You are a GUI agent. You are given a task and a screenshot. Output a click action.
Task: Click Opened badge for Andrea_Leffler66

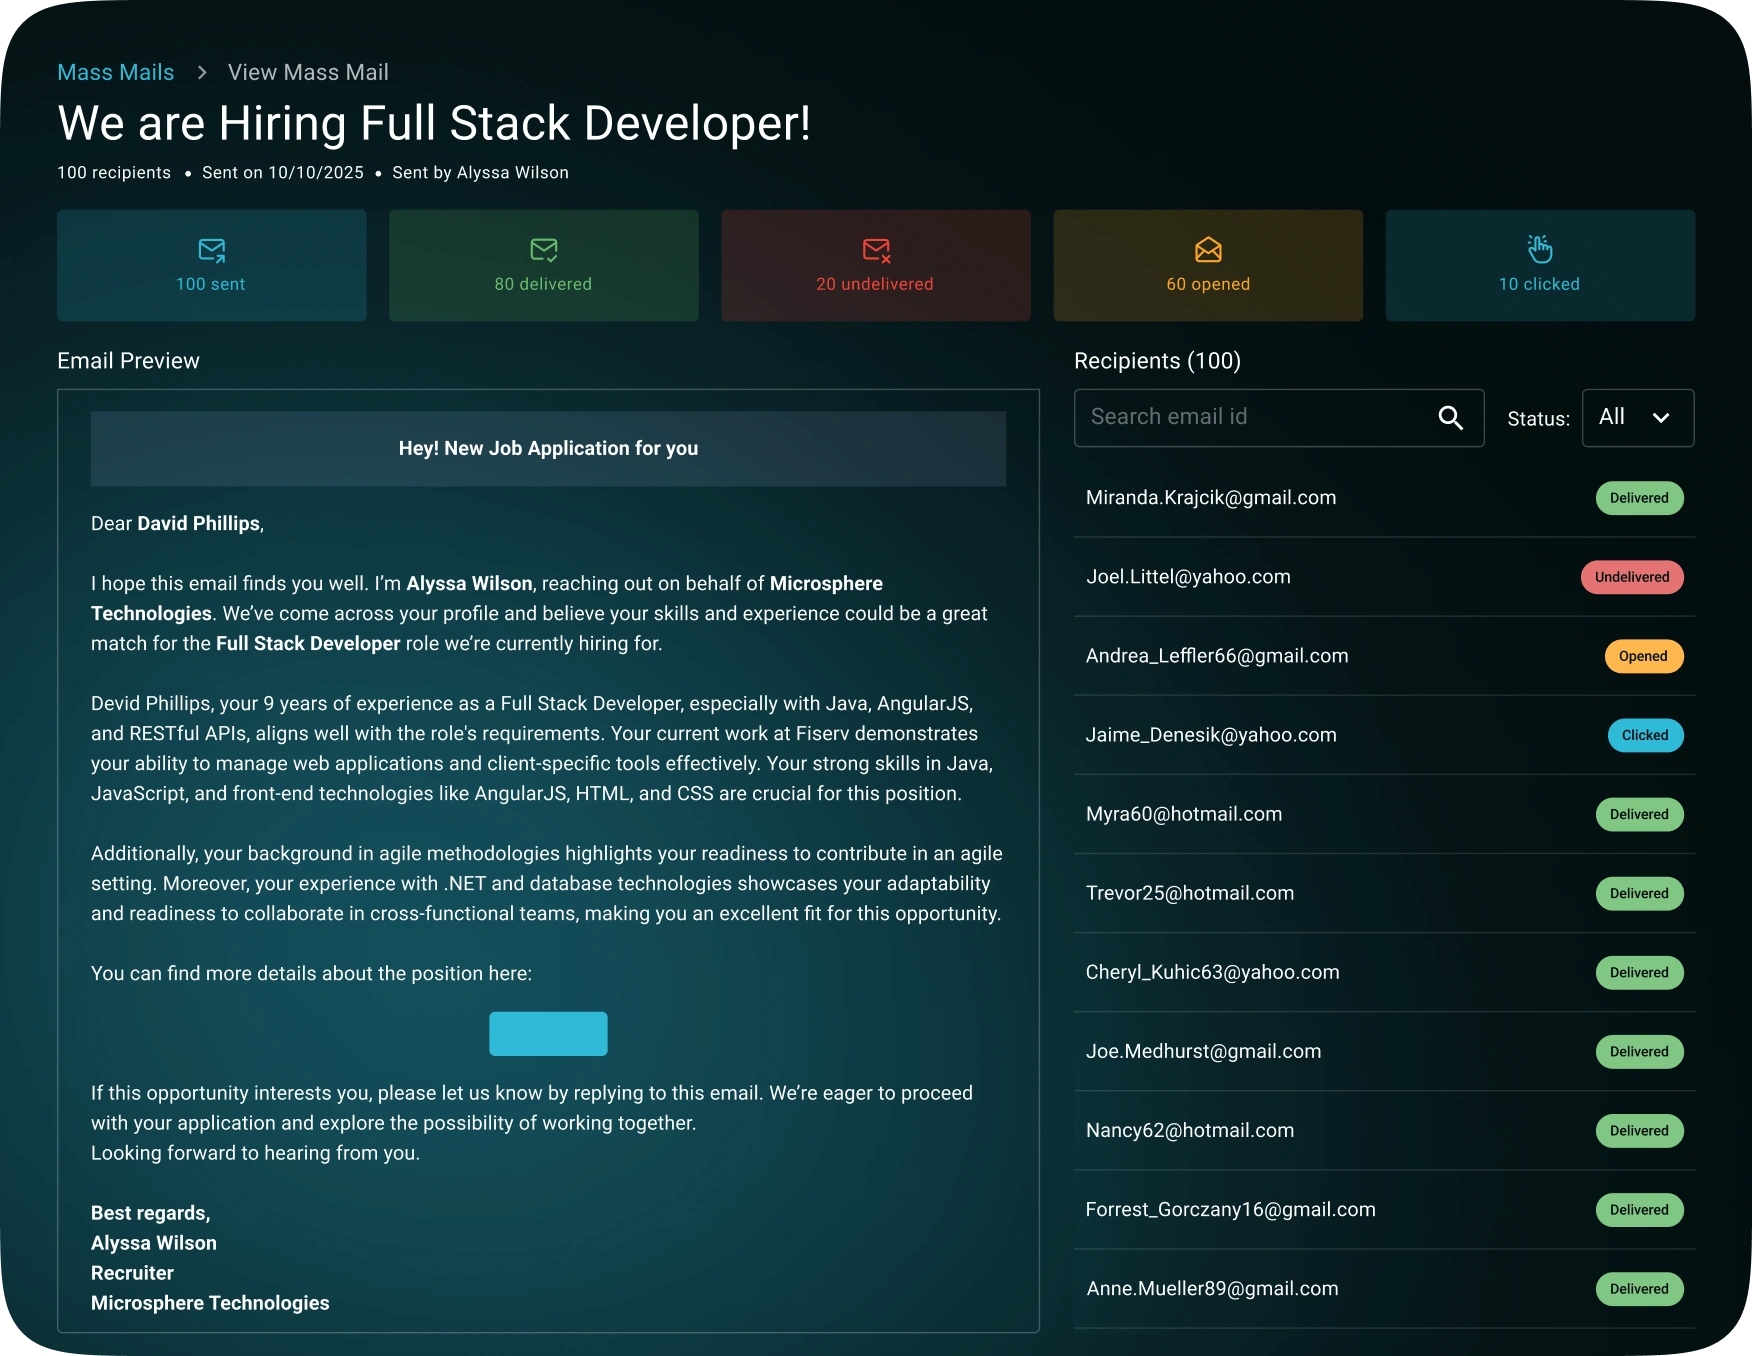[x=1644, y=656]
